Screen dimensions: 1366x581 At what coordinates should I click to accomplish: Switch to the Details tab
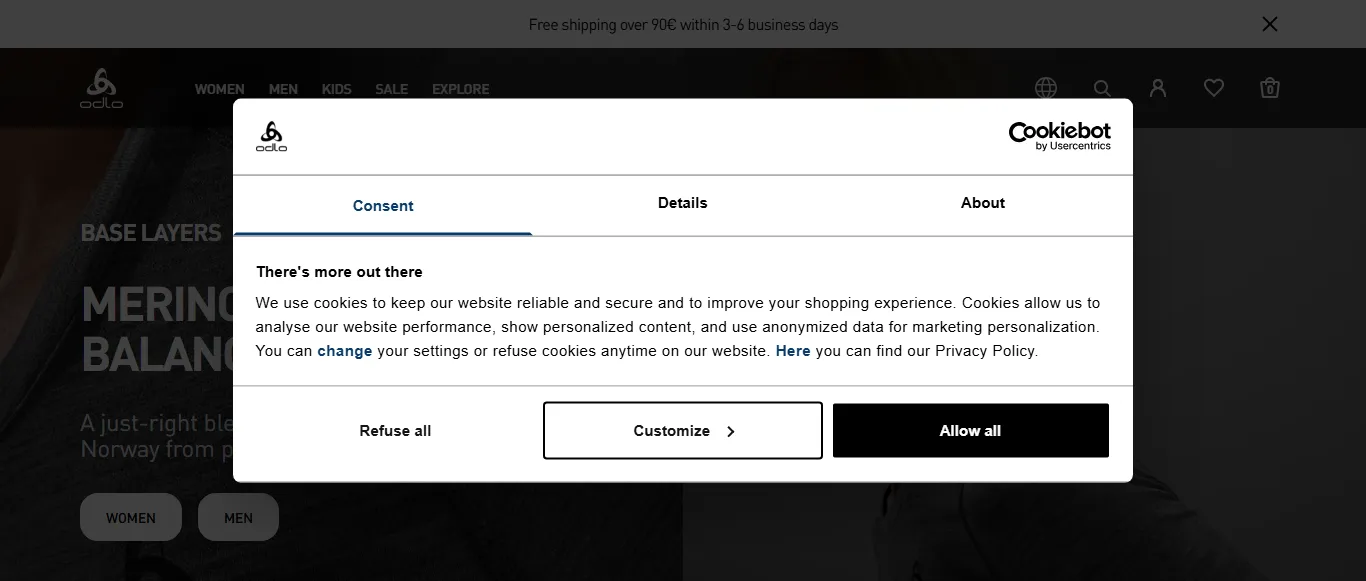pos(683,203)
